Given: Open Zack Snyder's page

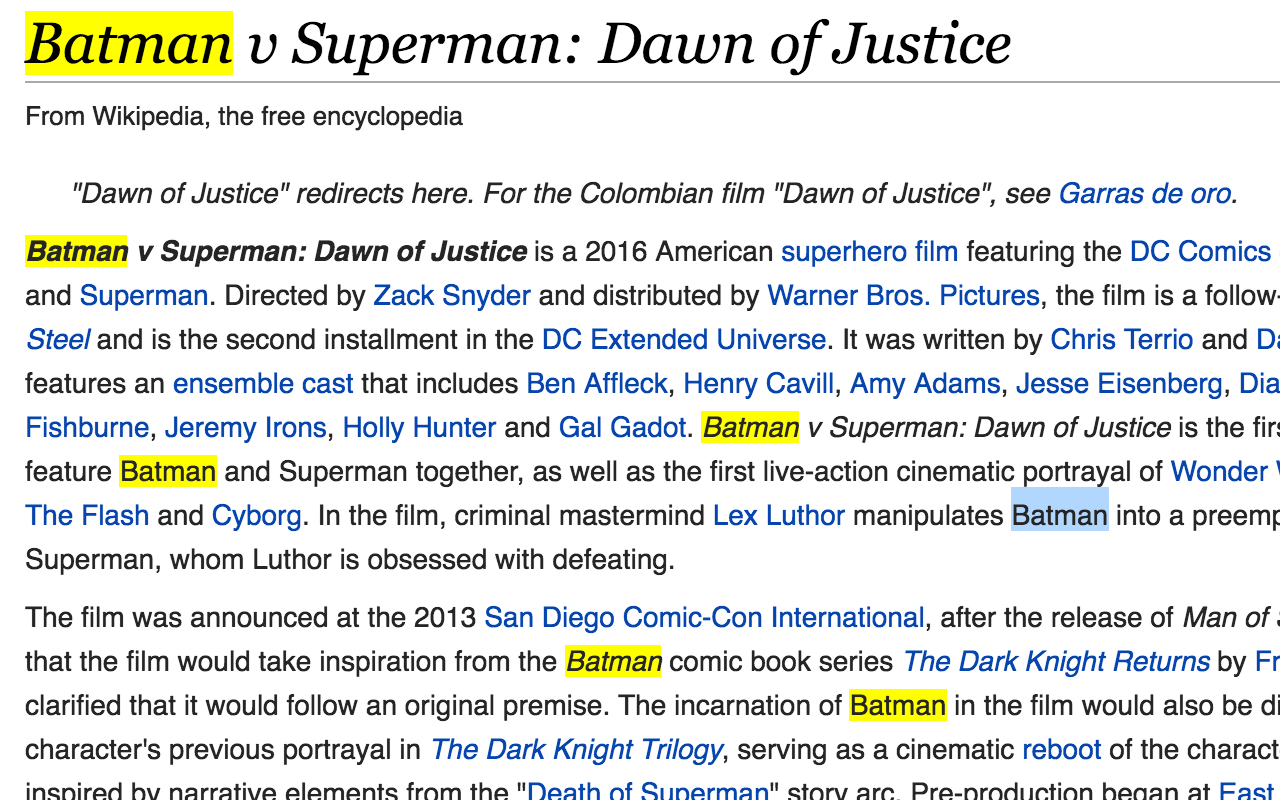Looking at the screenshot, I should (452, 295).
